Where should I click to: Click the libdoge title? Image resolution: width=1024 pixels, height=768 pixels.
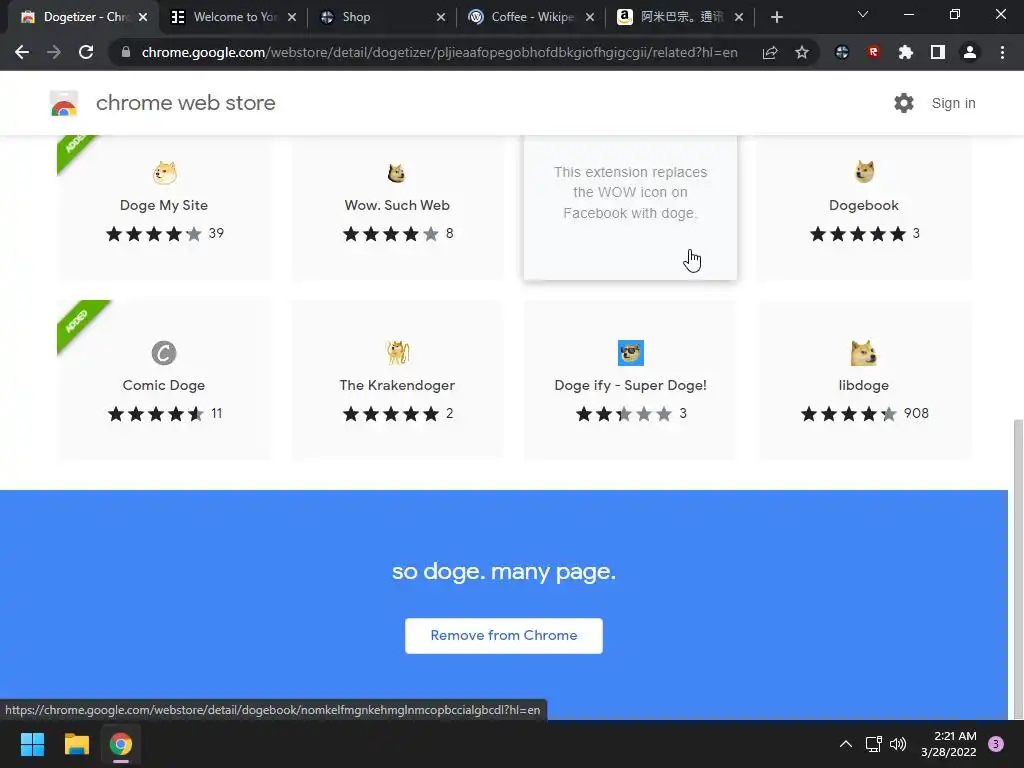[x=863, y=385]
